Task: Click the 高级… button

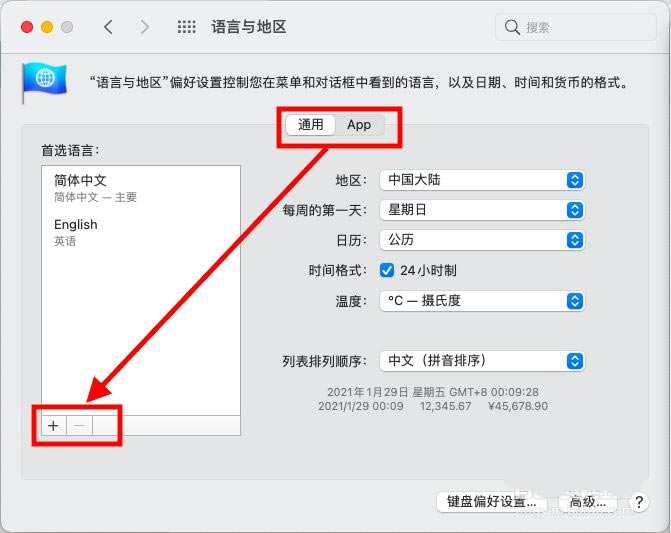Action: point(587,502)
